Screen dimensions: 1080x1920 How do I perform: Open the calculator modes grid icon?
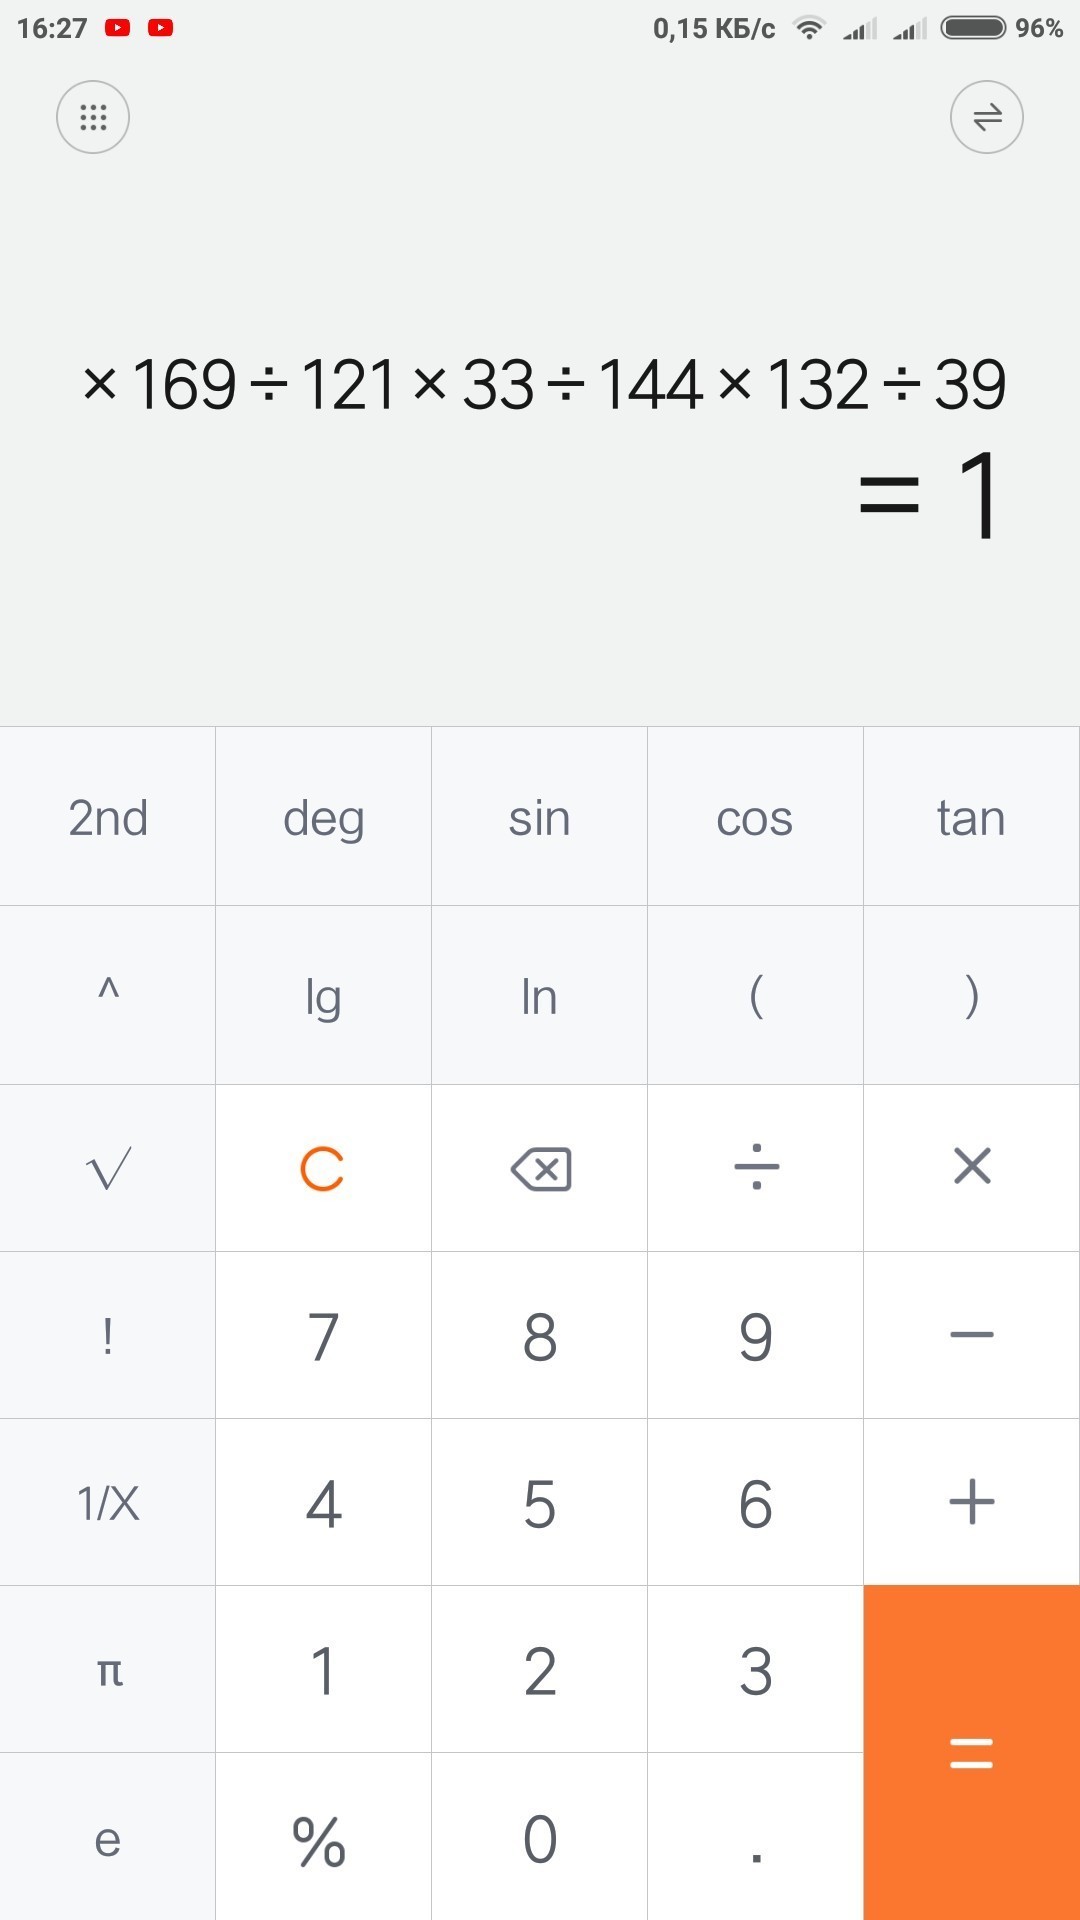click(x=93, y=117)
